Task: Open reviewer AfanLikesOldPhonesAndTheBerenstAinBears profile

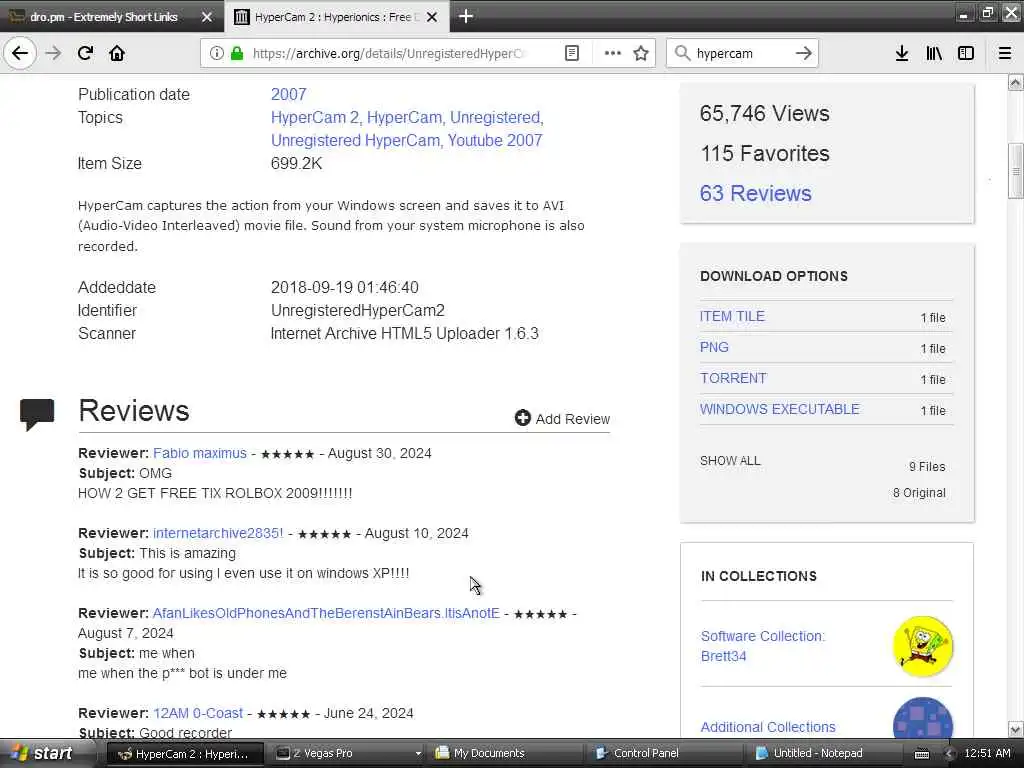Action: 326,613
